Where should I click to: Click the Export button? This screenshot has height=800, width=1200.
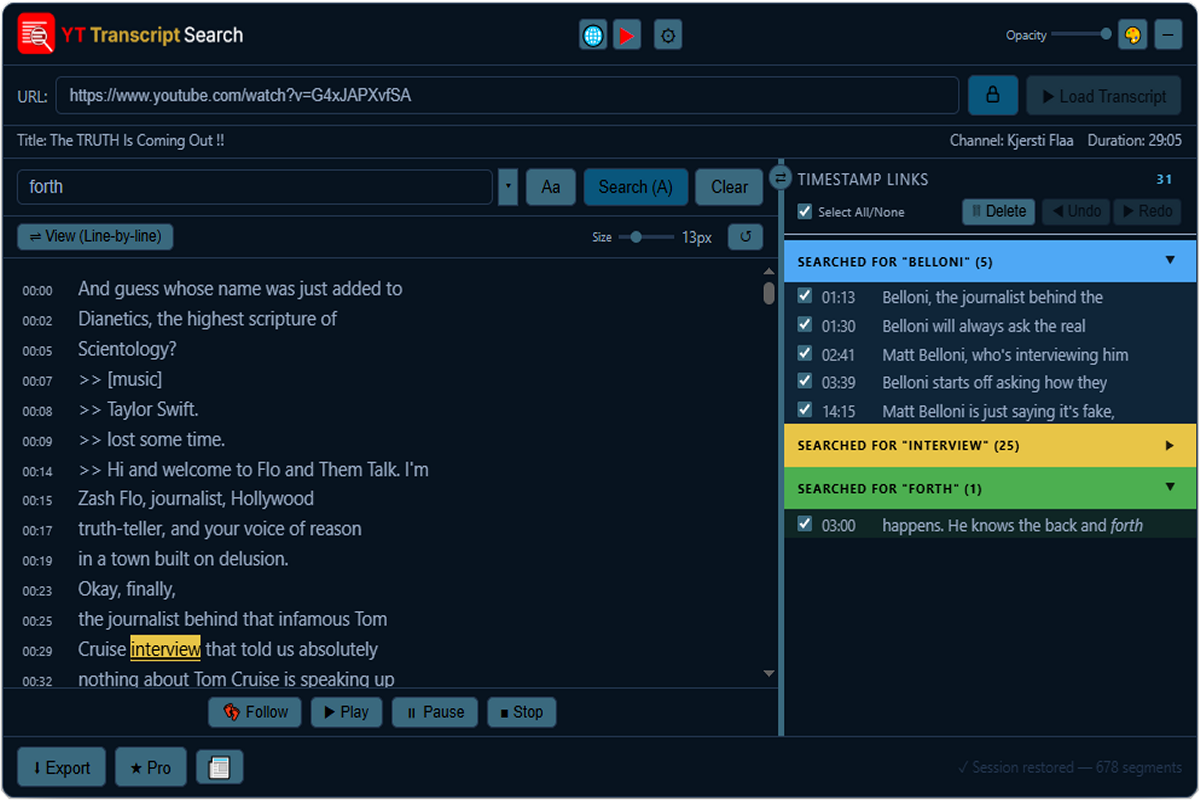click(x=61, y=768)
